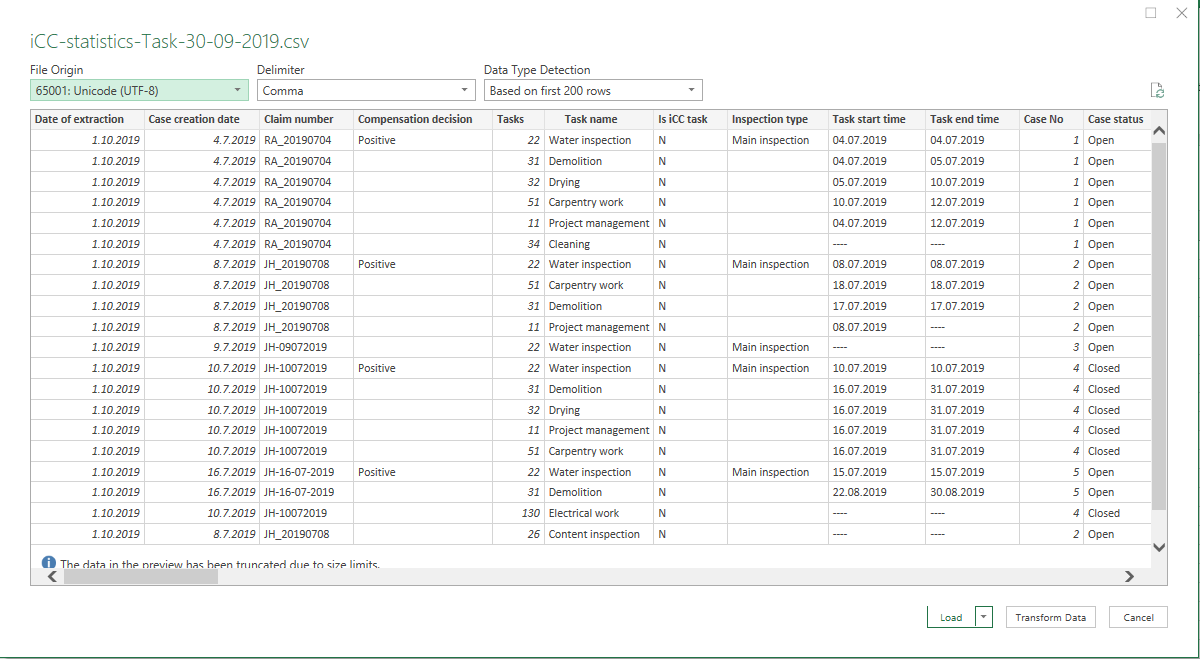Image resolution: width=1200 pixels, height=659 pixels.
Task: Open the File Origin dropdown
Action: click(x=139, y=90)
